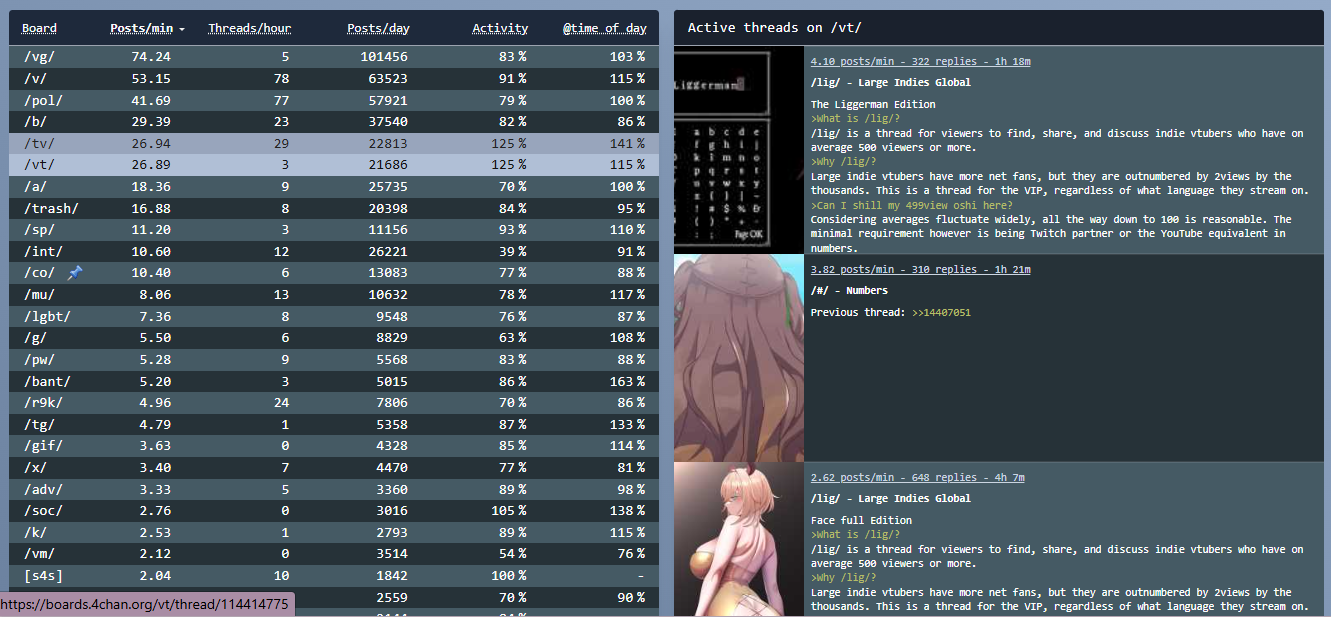
Task: Select the /pol/ board row
Action: pos(334,100)
